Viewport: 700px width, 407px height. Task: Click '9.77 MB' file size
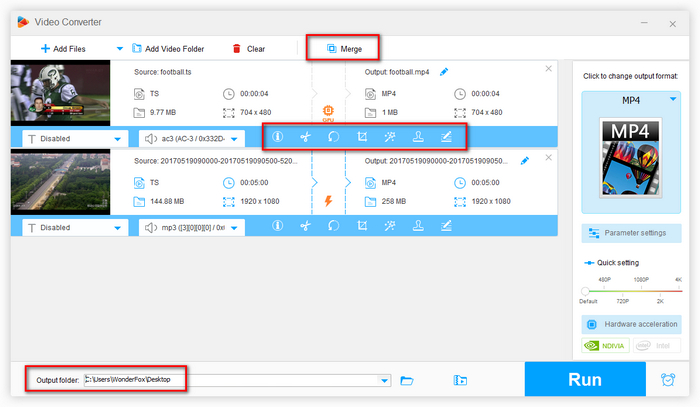coord(163,112)
